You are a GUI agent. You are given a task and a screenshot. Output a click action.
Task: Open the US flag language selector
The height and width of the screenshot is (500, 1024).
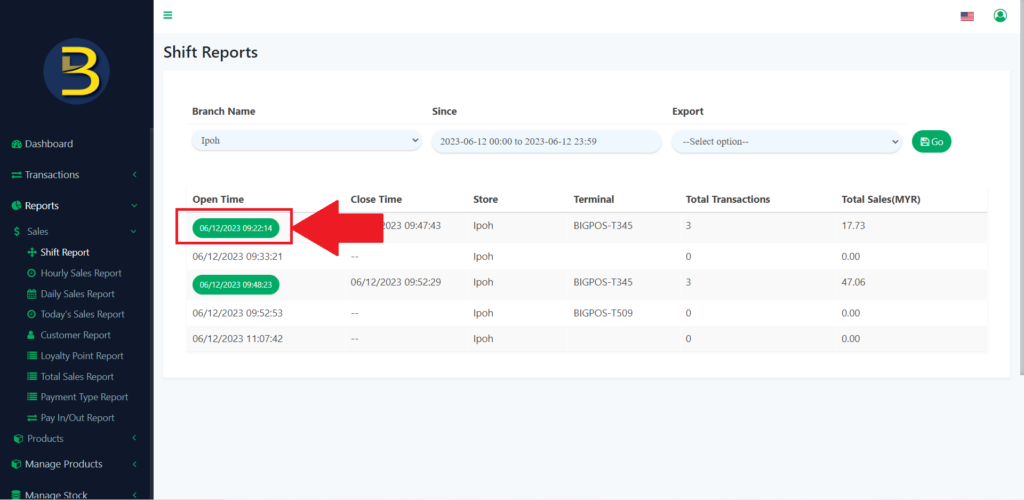click(x=966, y=16)
